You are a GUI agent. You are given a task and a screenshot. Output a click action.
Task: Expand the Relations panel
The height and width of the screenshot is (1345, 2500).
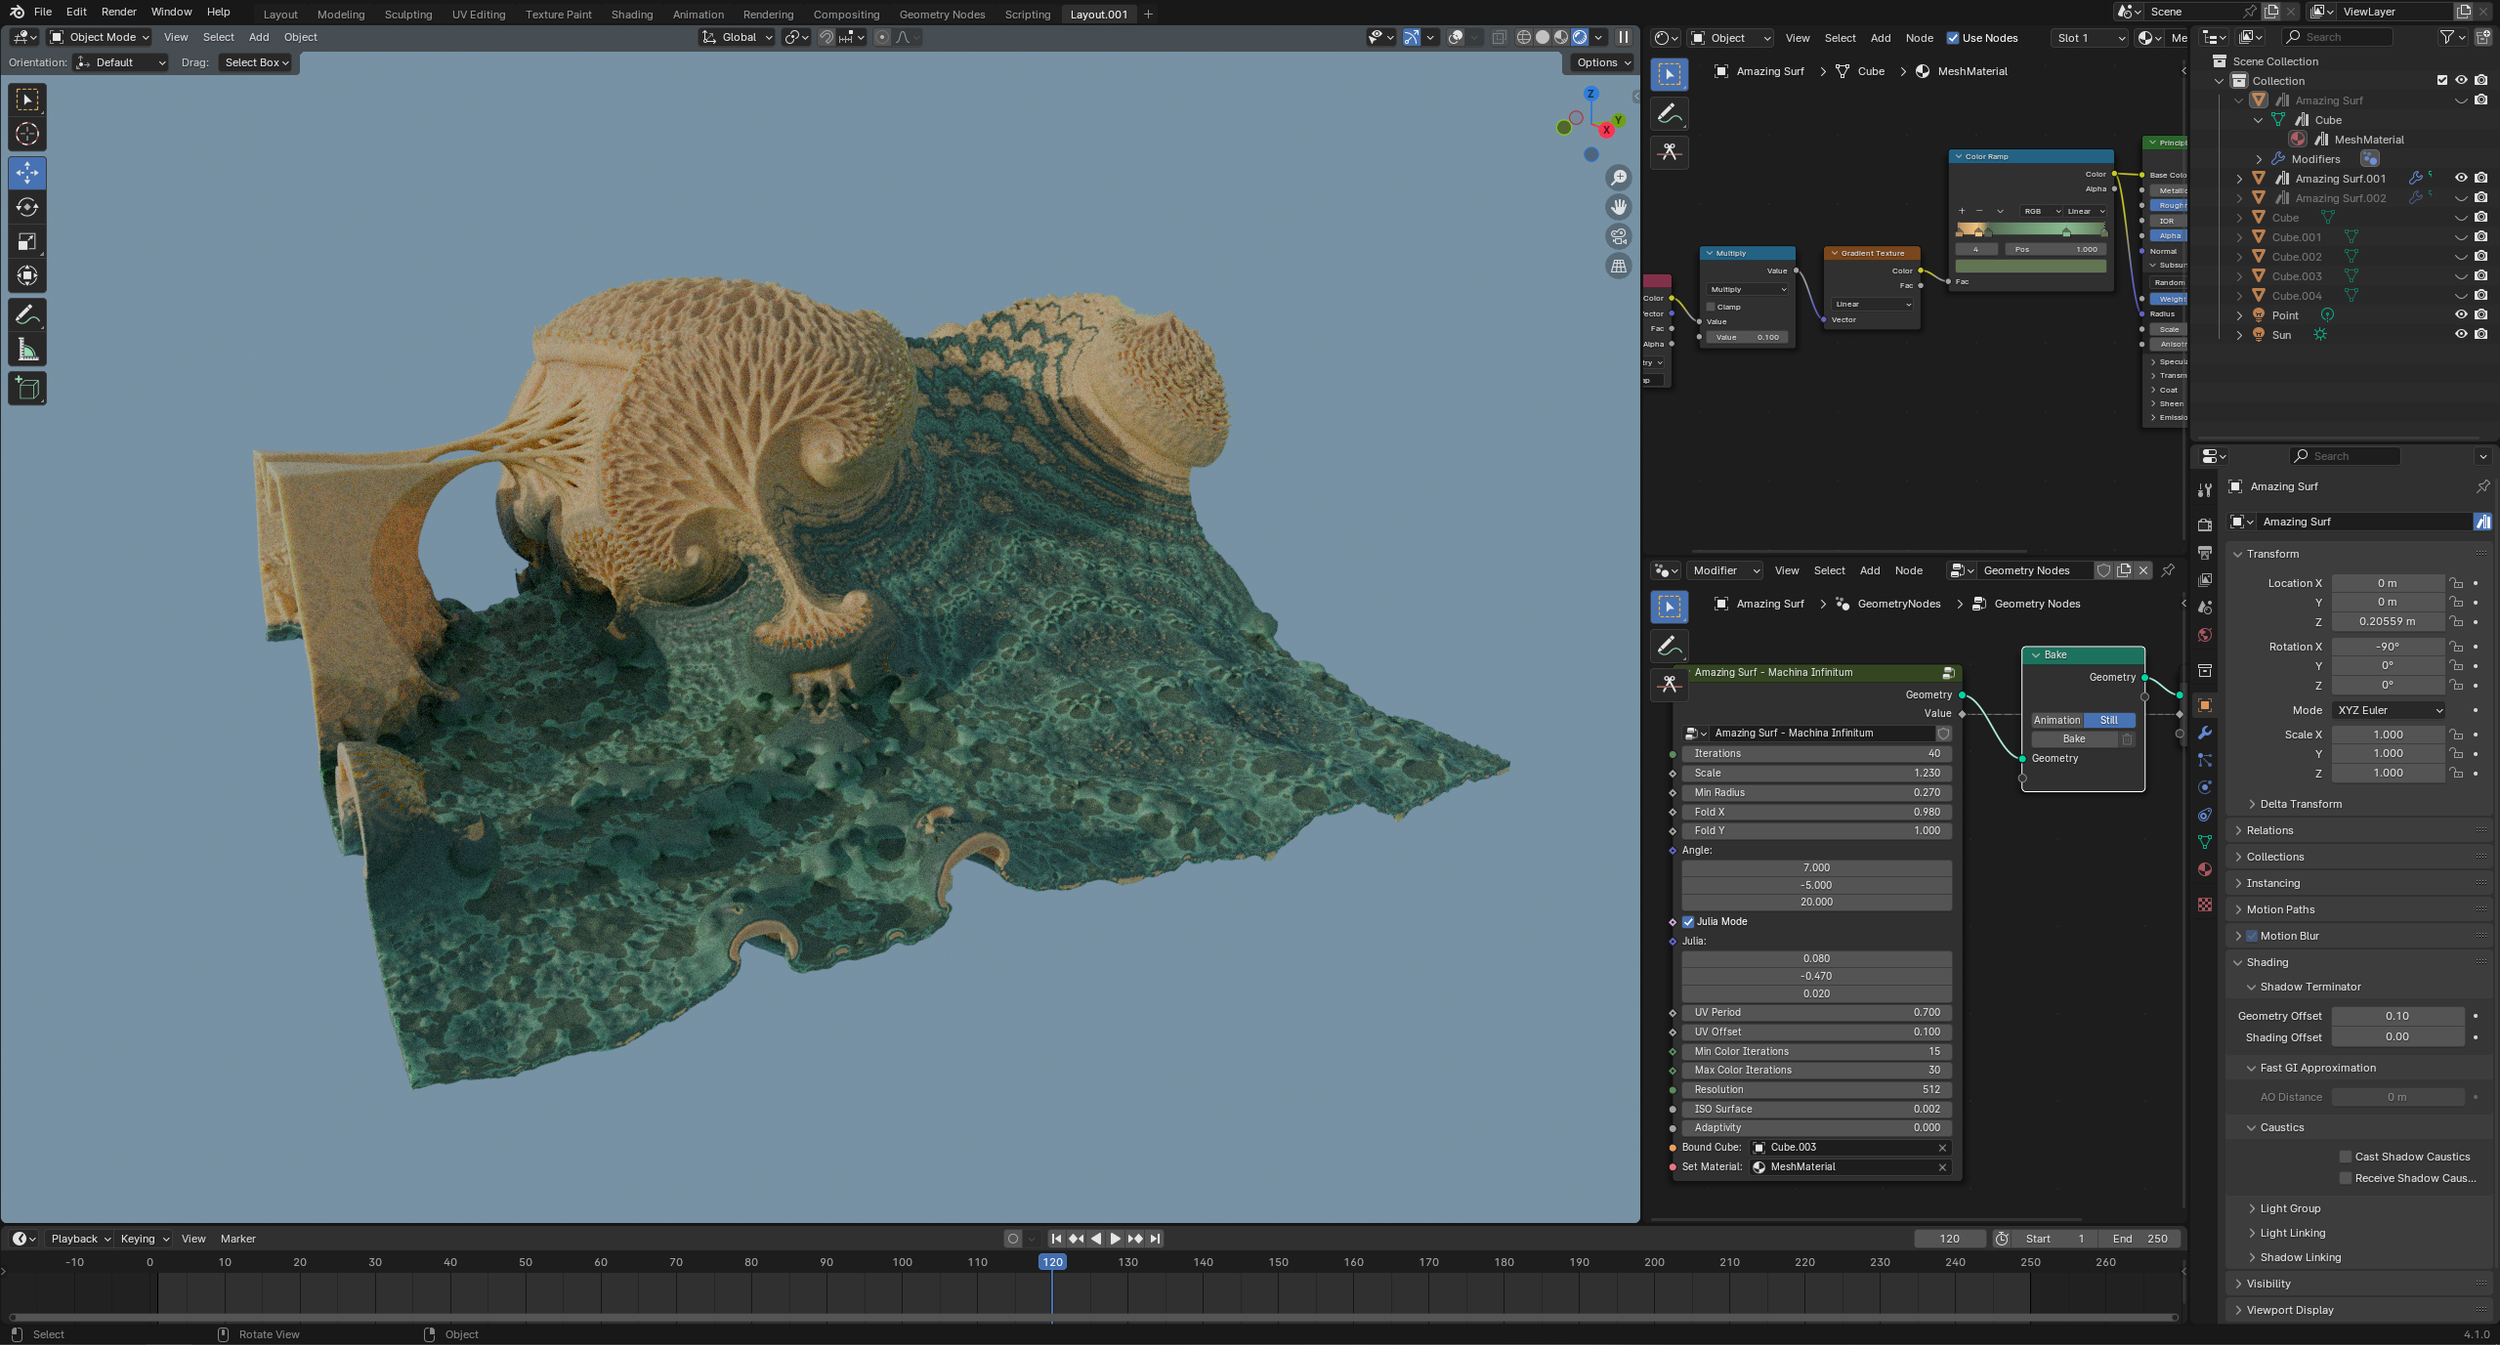(x=2269, y=830)
